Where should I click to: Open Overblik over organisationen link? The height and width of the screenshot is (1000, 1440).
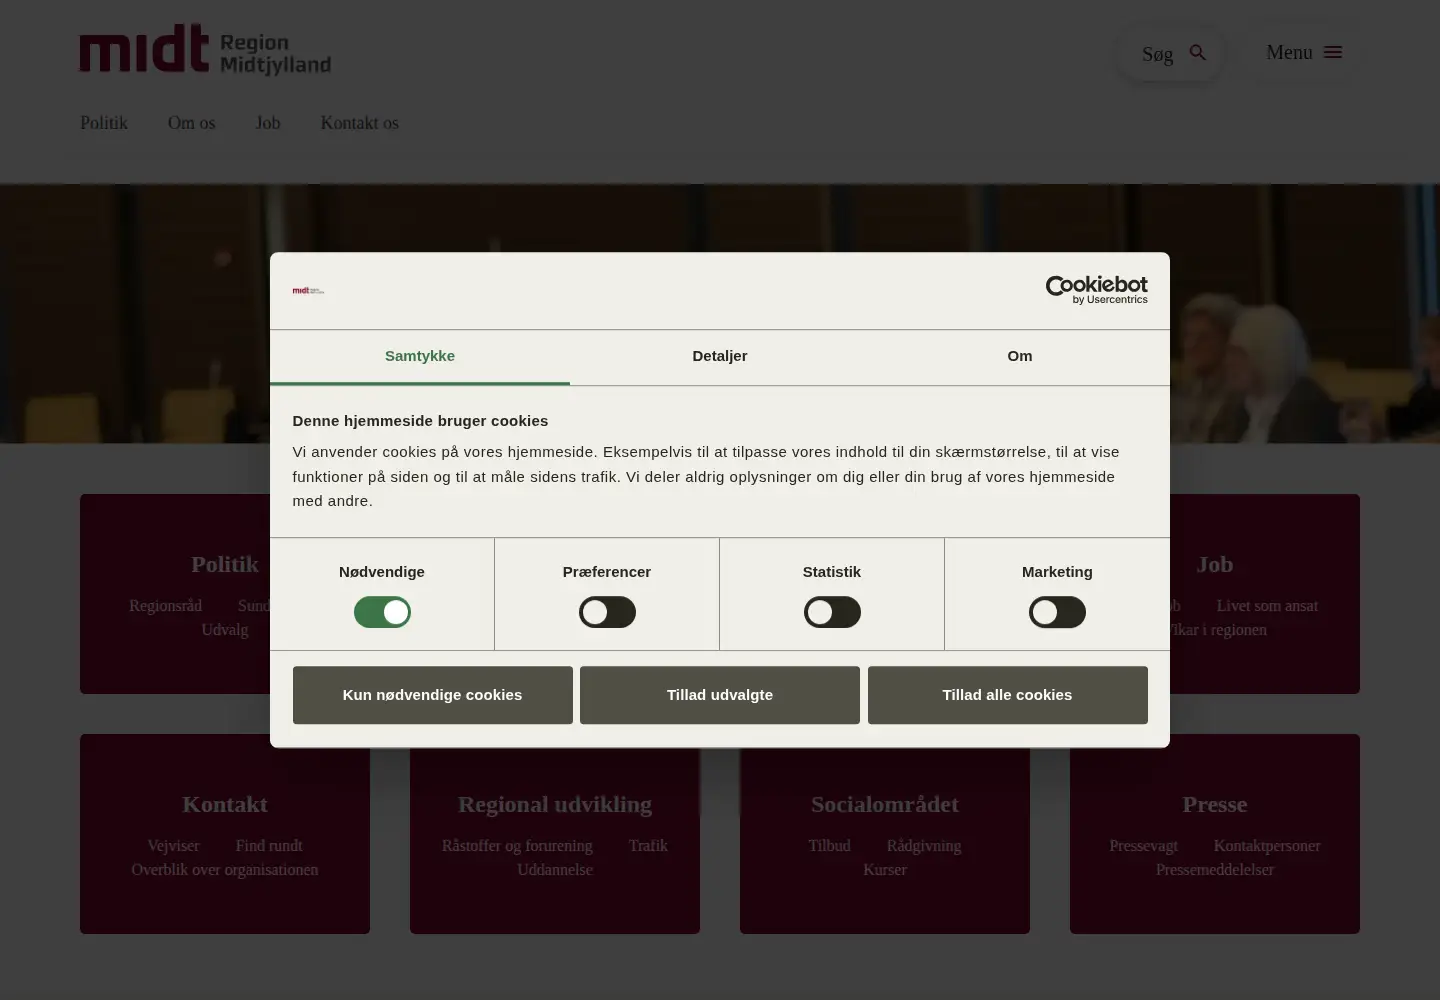tap(225, 869)
